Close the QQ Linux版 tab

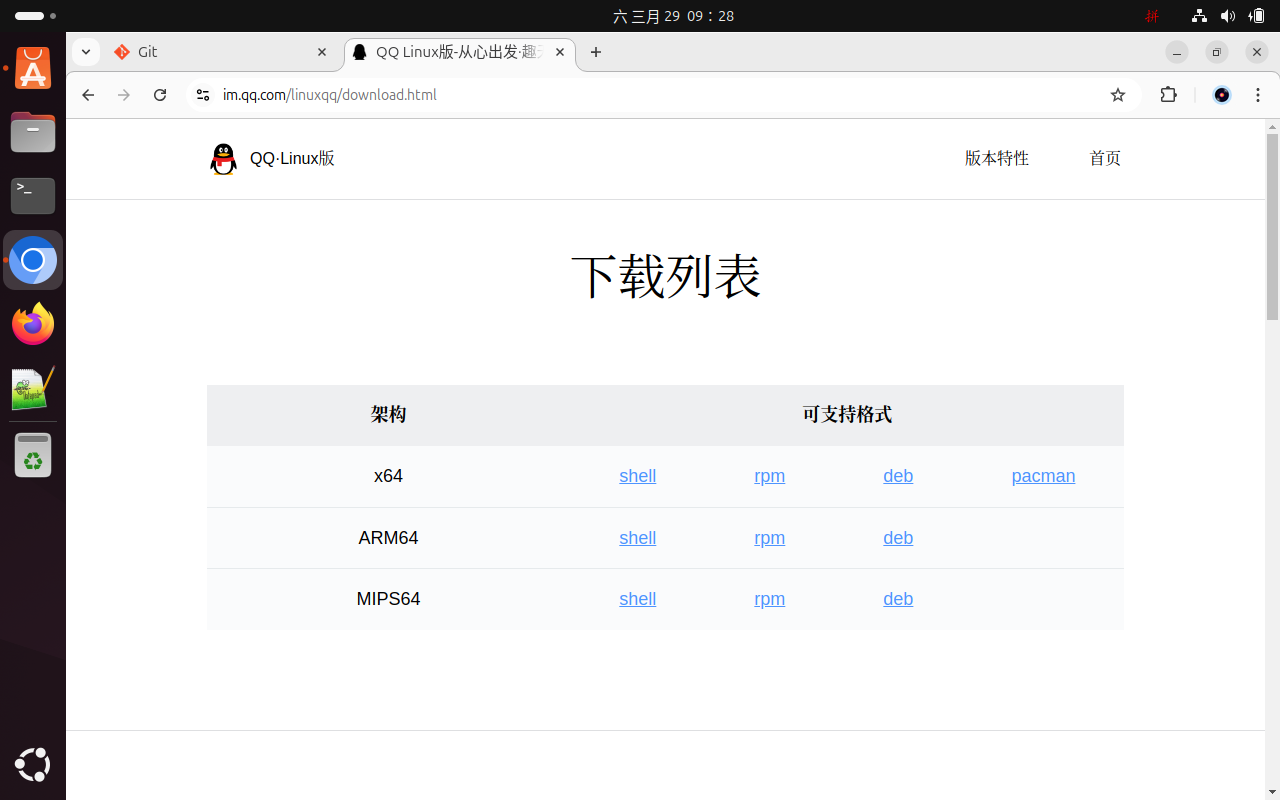560,52
